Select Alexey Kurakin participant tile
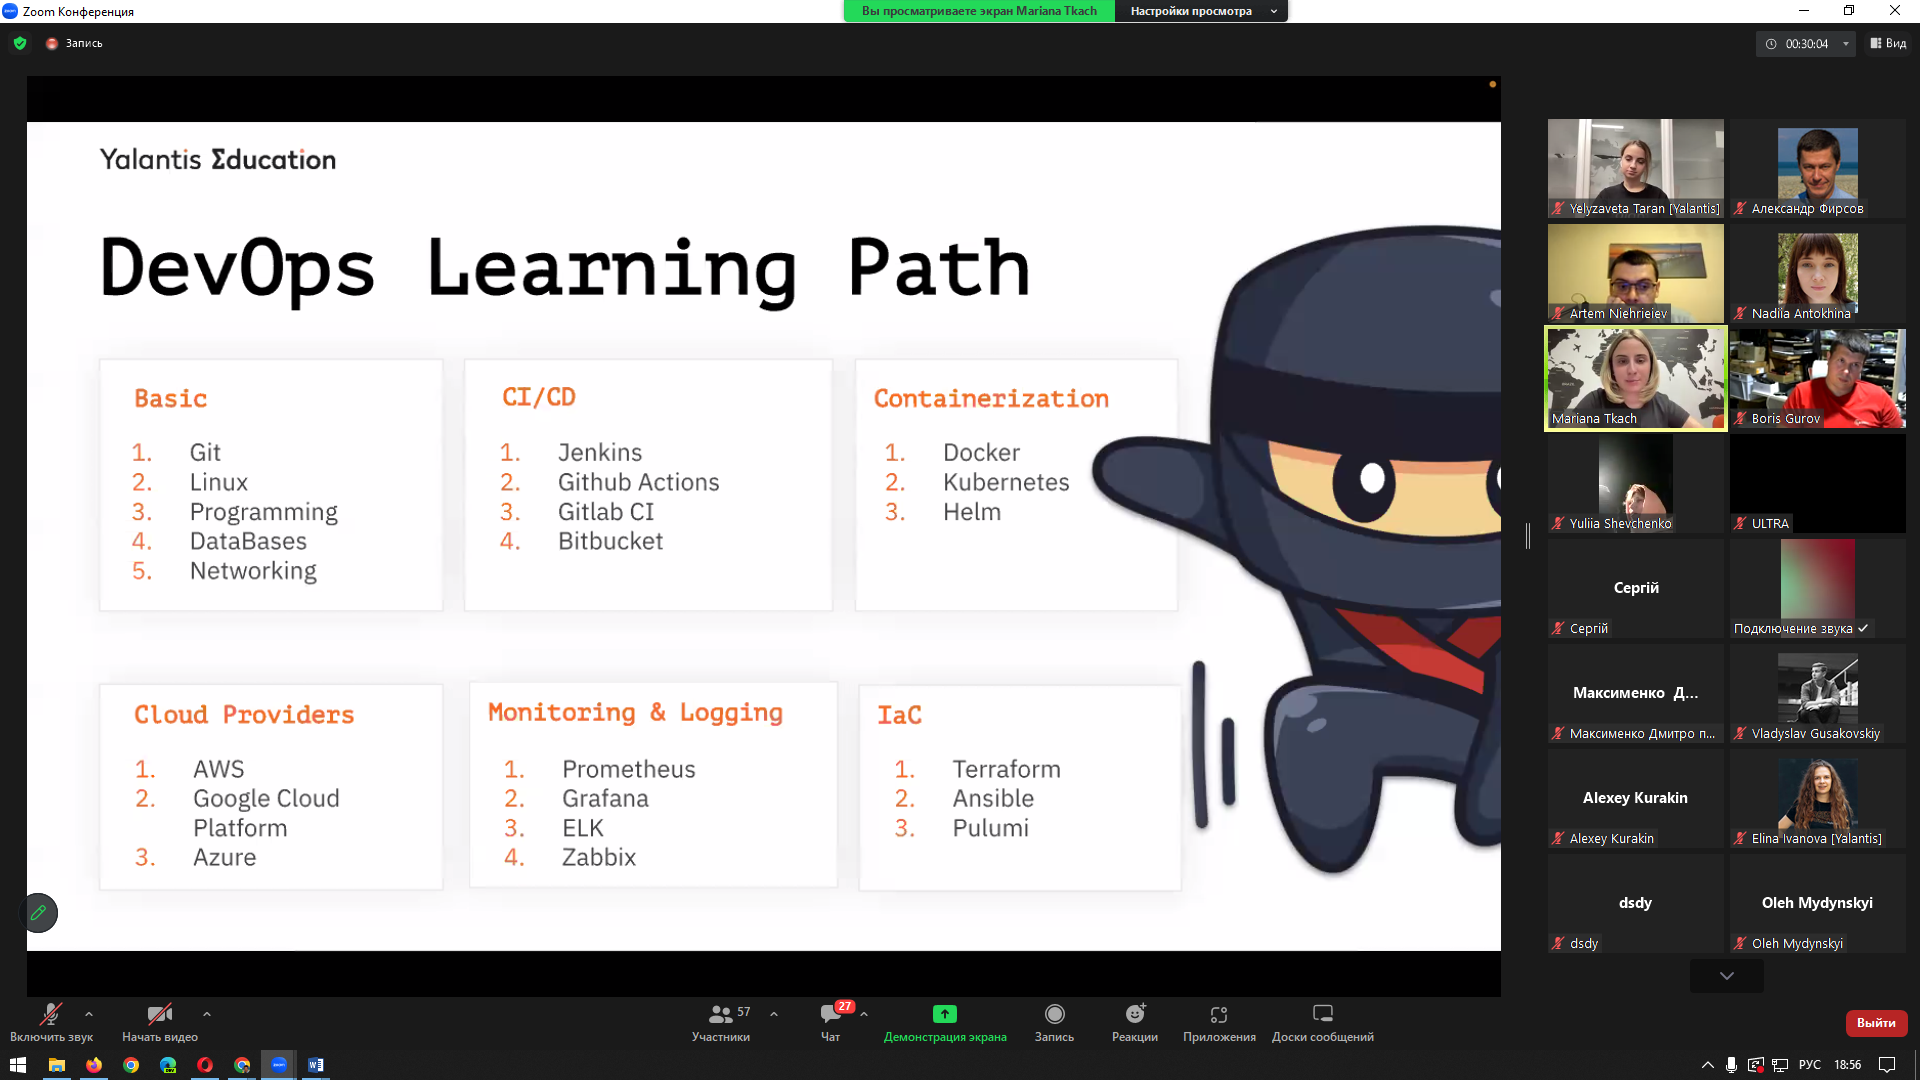The height and width of the screenshot is (1080, 1920). click(1636, 798)
